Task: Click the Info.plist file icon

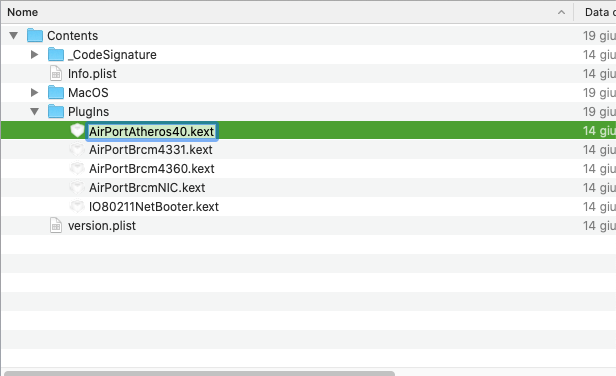Action: (56, 73)
